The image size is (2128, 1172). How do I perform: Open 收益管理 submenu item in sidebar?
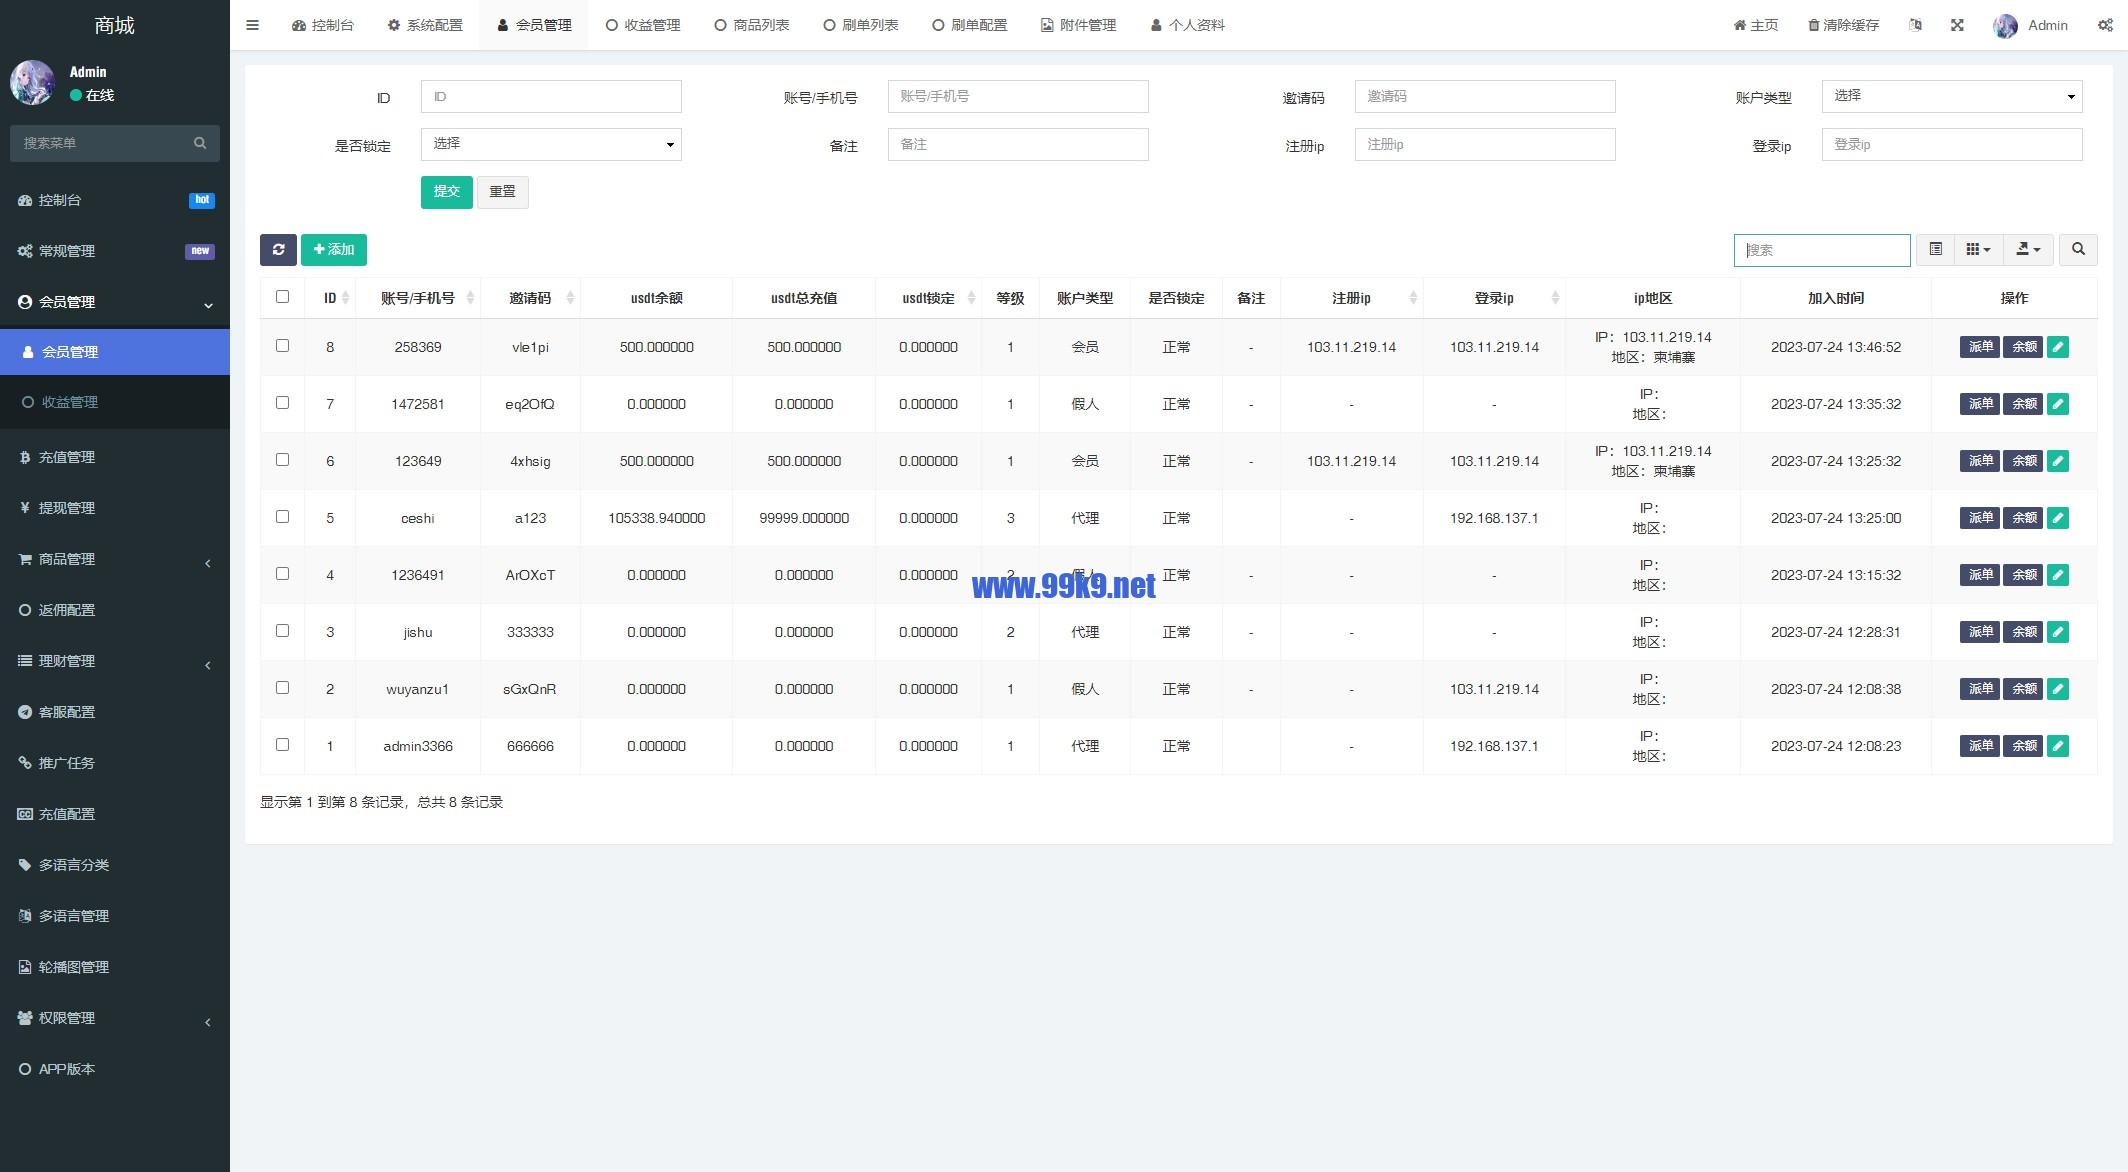tap(115, 402)
